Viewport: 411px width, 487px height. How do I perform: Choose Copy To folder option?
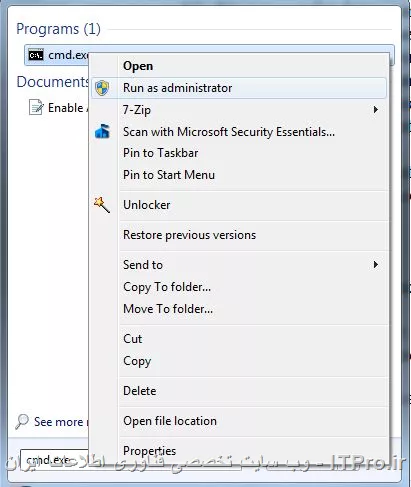167,287
